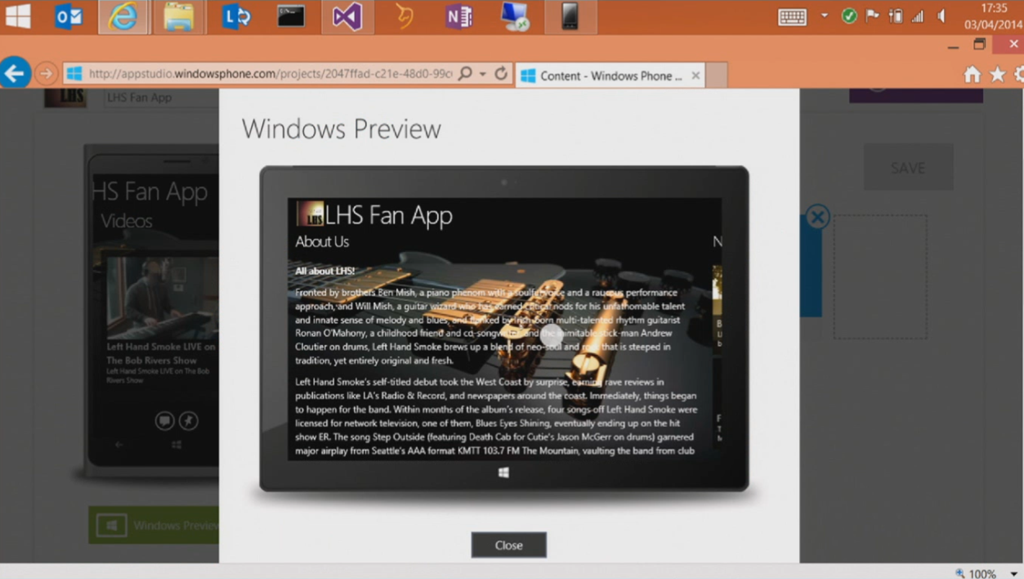Open a new browser tab
The height and width of the screenshot is (579, 1024).
click(x=716, y=76)
